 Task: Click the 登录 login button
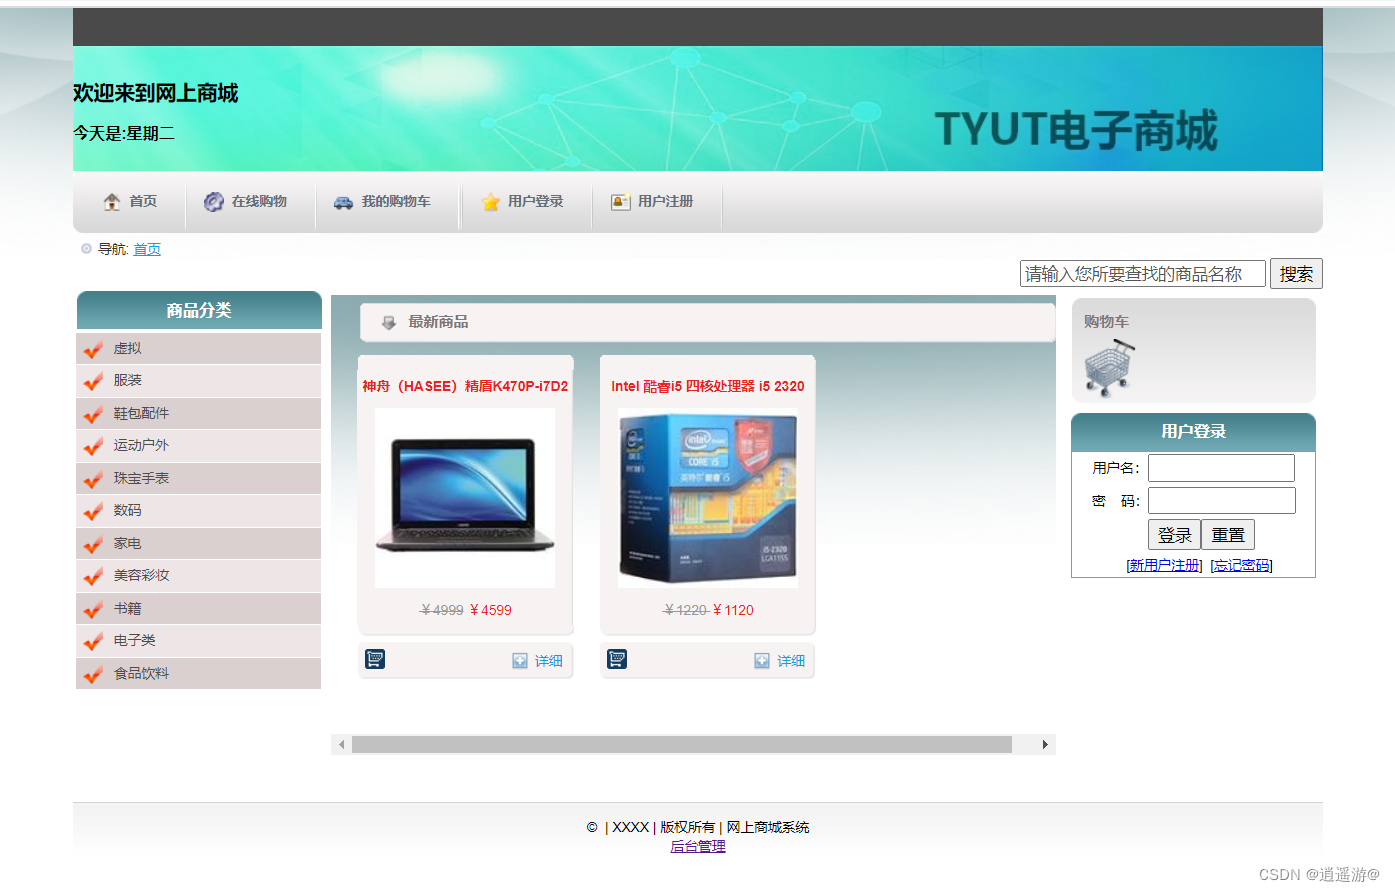point(1174,535)
